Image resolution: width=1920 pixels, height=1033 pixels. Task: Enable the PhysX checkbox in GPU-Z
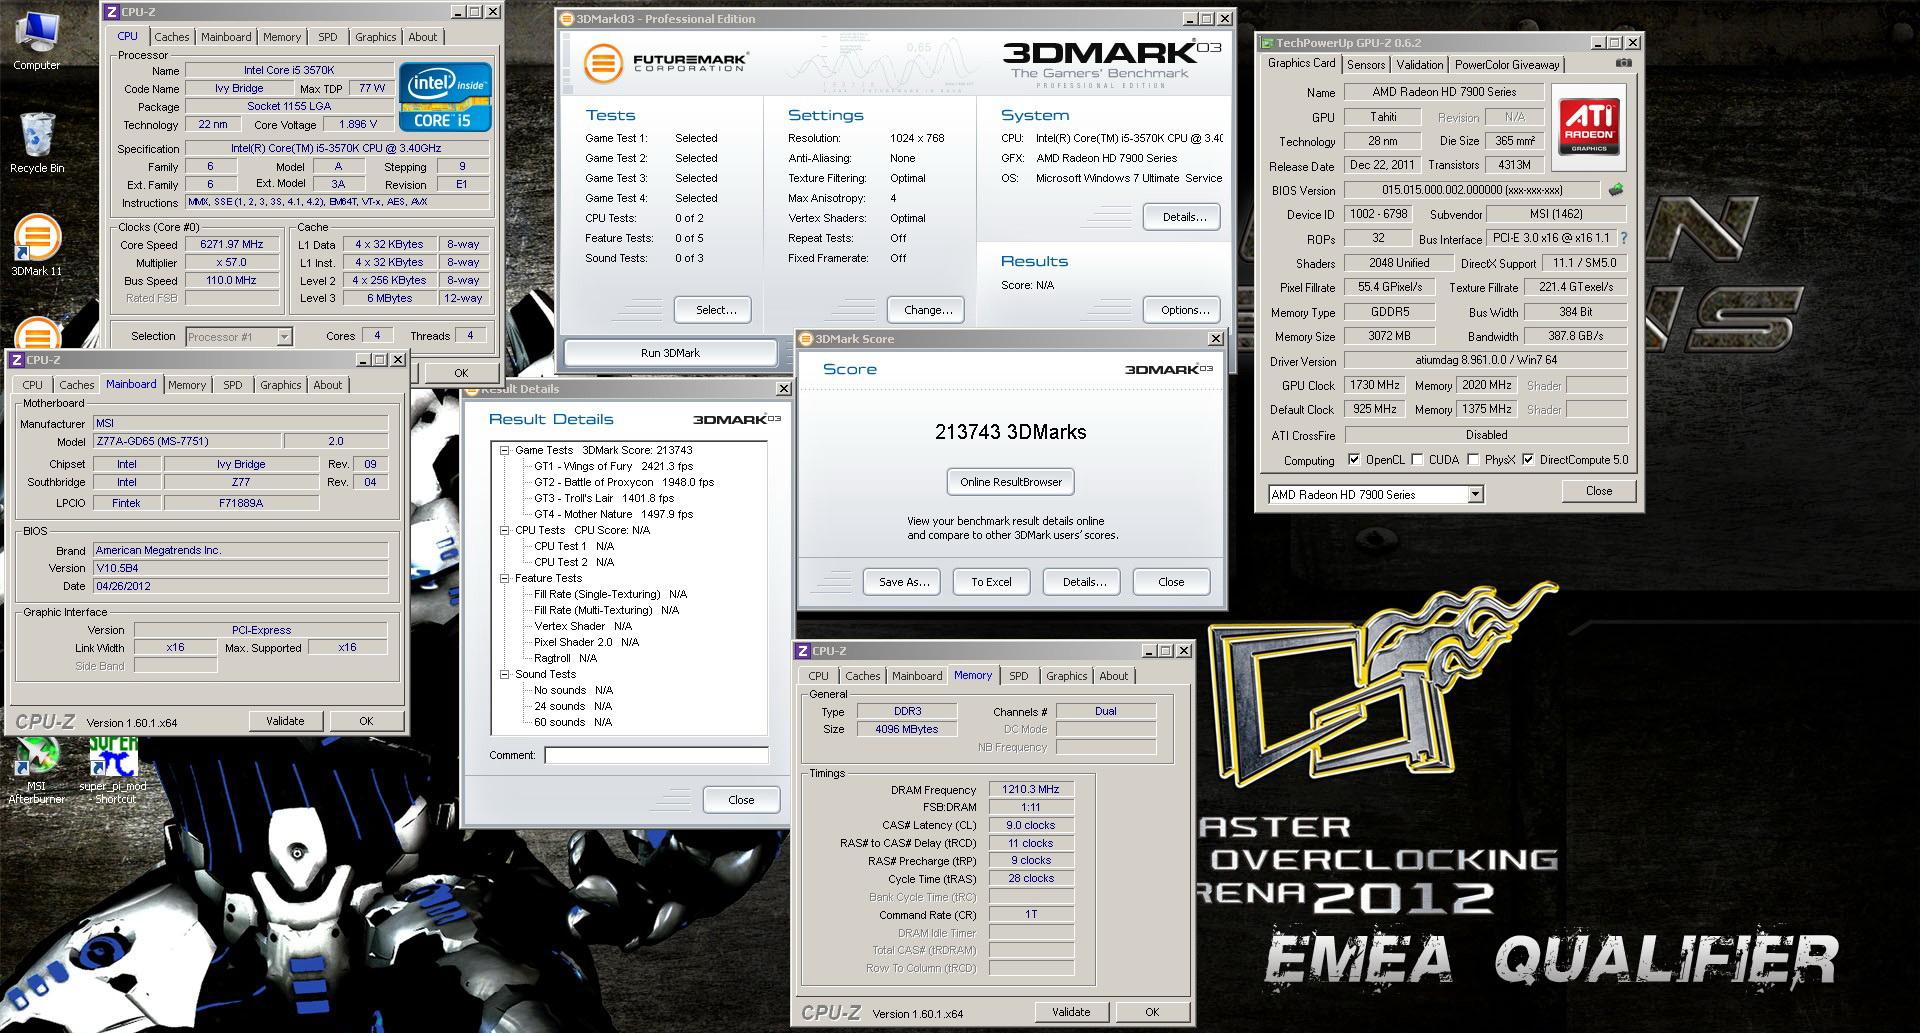coord(1473,460)
